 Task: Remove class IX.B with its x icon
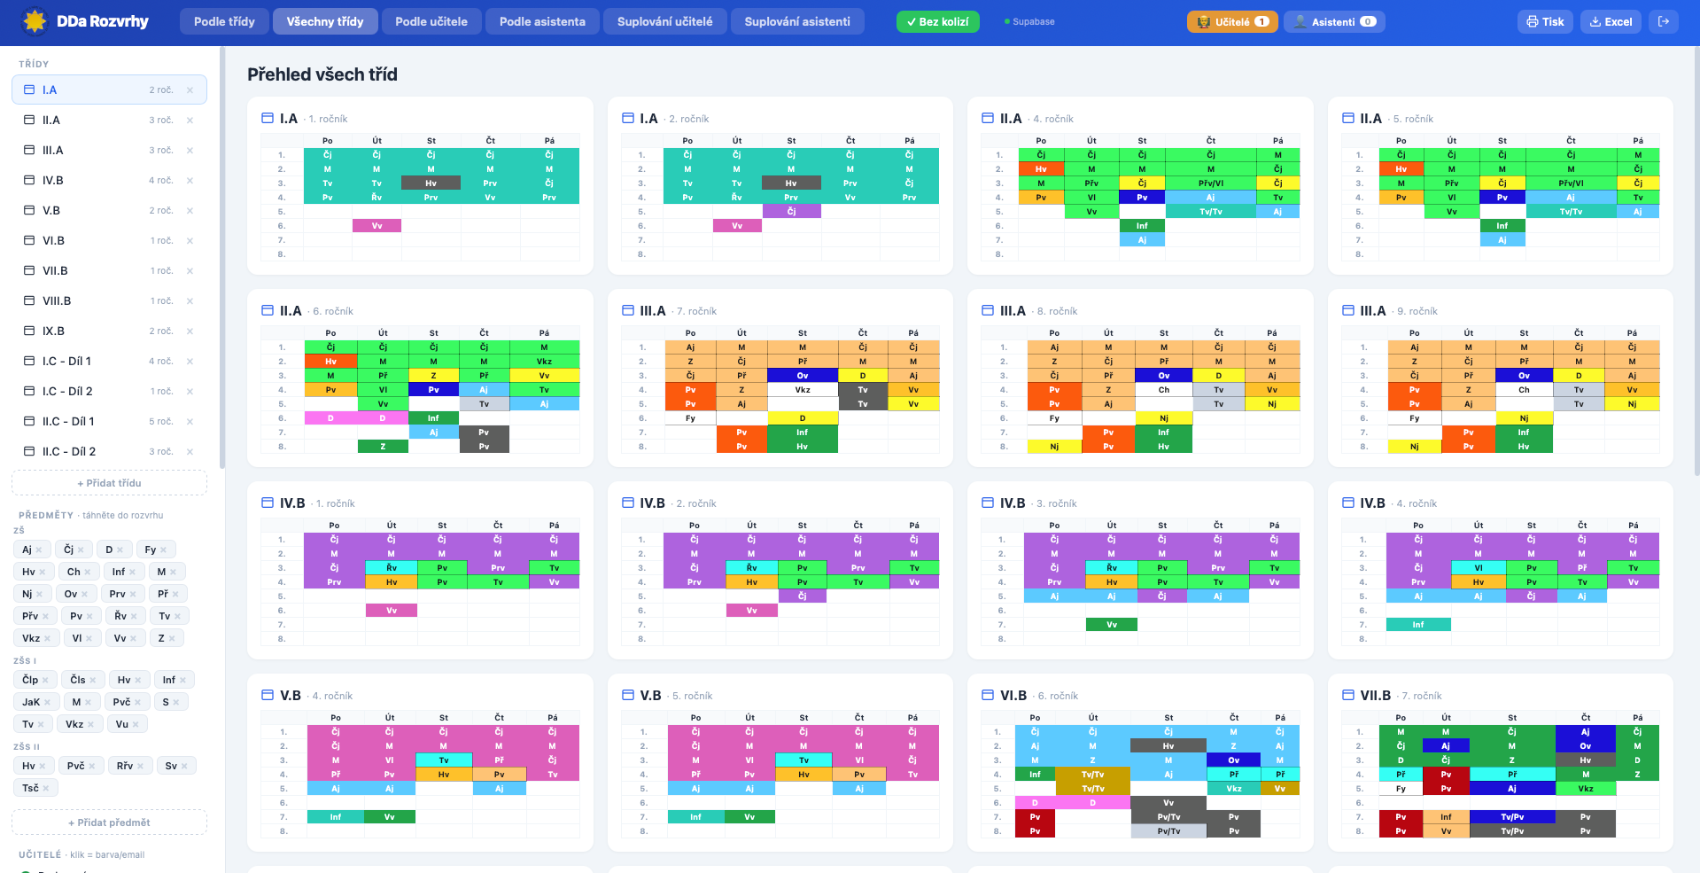(190, 331)
